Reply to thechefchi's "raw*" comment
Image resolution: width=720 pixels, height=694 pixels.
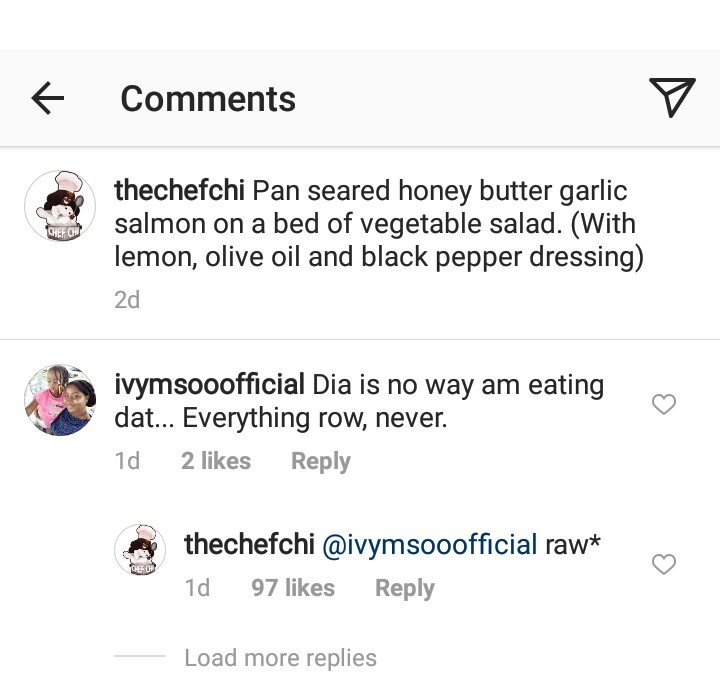(404, 588)
